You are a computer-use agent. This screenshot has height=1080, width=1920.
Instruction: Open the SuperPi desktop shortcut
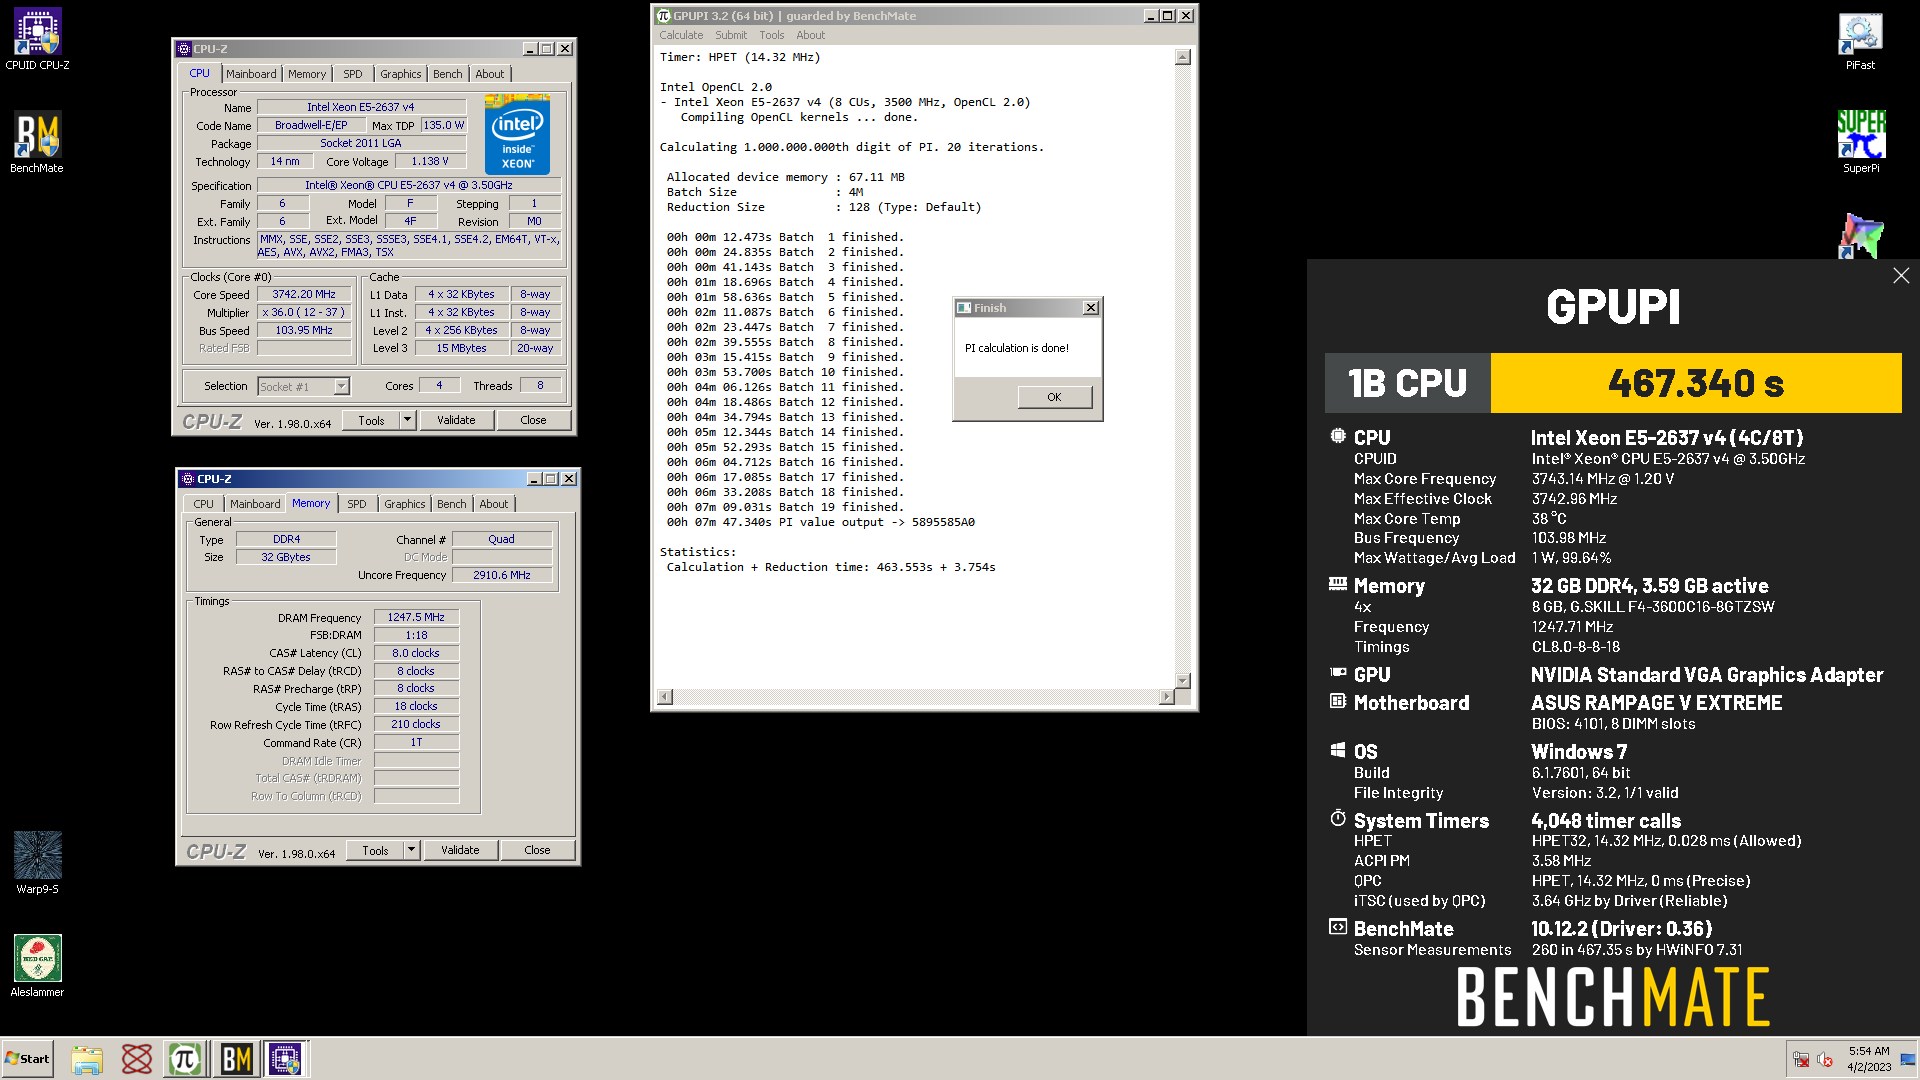tap(1860, 142)
